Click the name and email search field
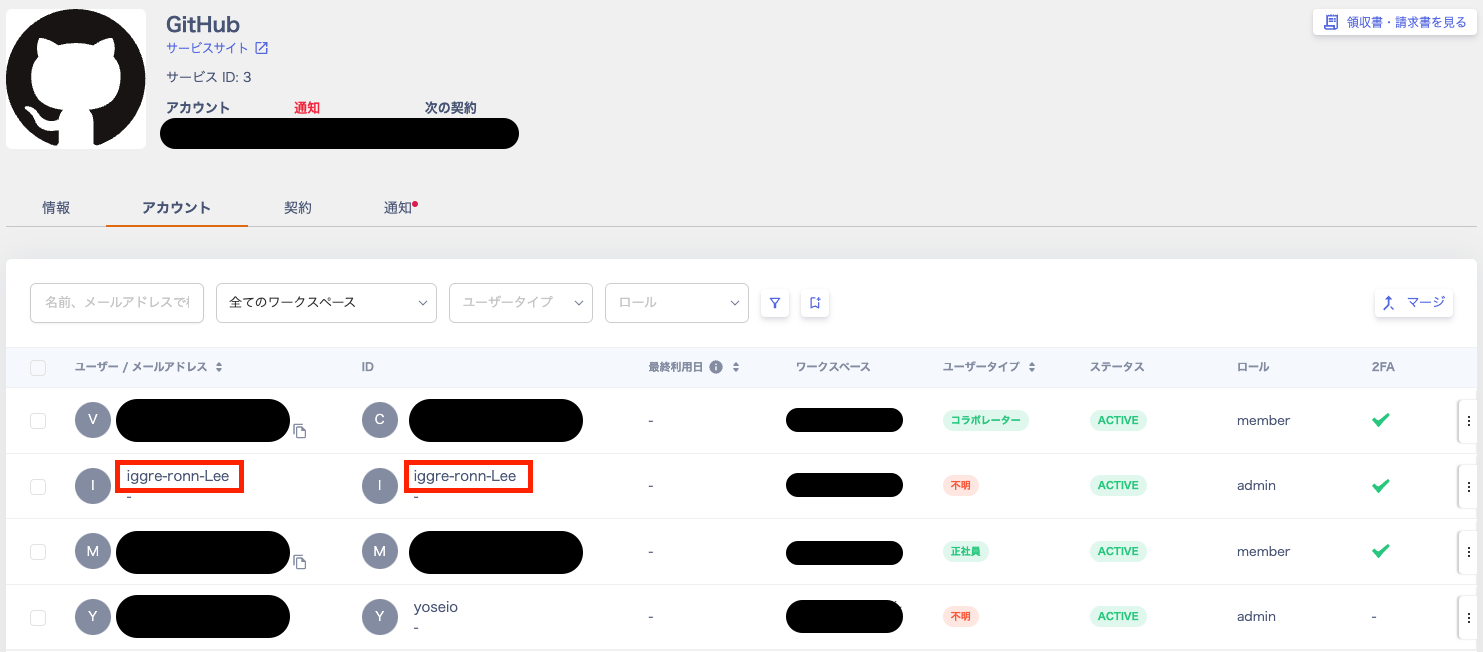1483x652 pixels. [x=117, y=303]
